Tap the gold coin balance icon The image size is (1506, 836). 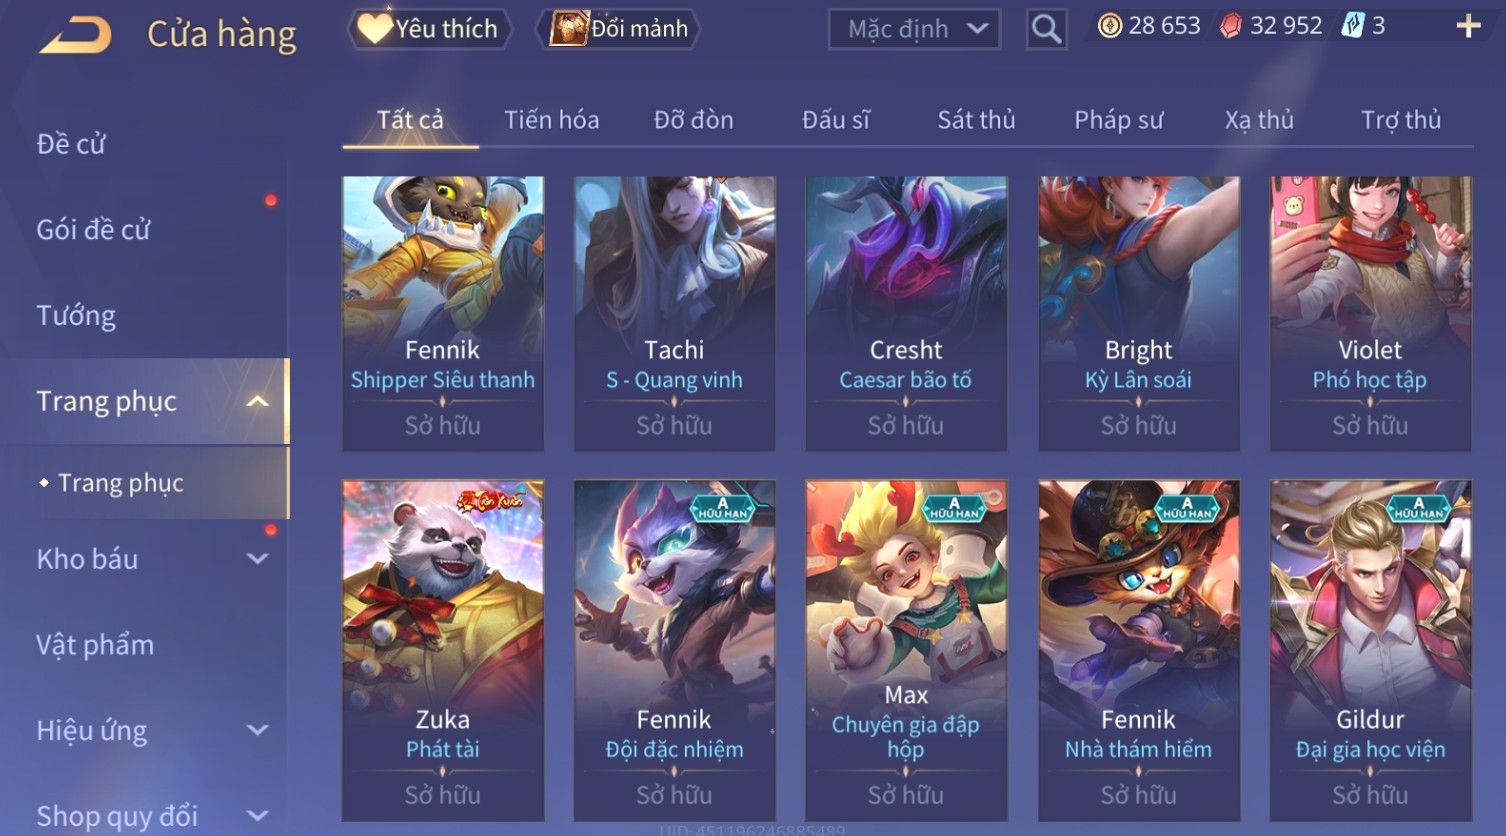coord(1109,26)
